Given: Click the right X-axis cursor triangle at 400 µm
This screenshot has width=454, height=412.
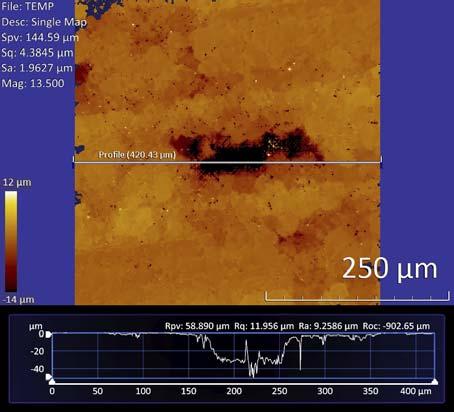Looking at the screenshot, I should point(434,382).
